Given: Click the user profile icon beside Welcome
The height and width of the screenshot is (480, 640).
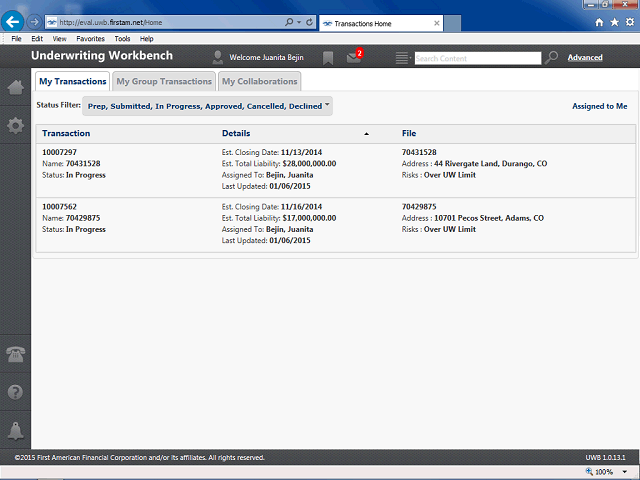Looking at the screenshot, I should click(218, 58).
